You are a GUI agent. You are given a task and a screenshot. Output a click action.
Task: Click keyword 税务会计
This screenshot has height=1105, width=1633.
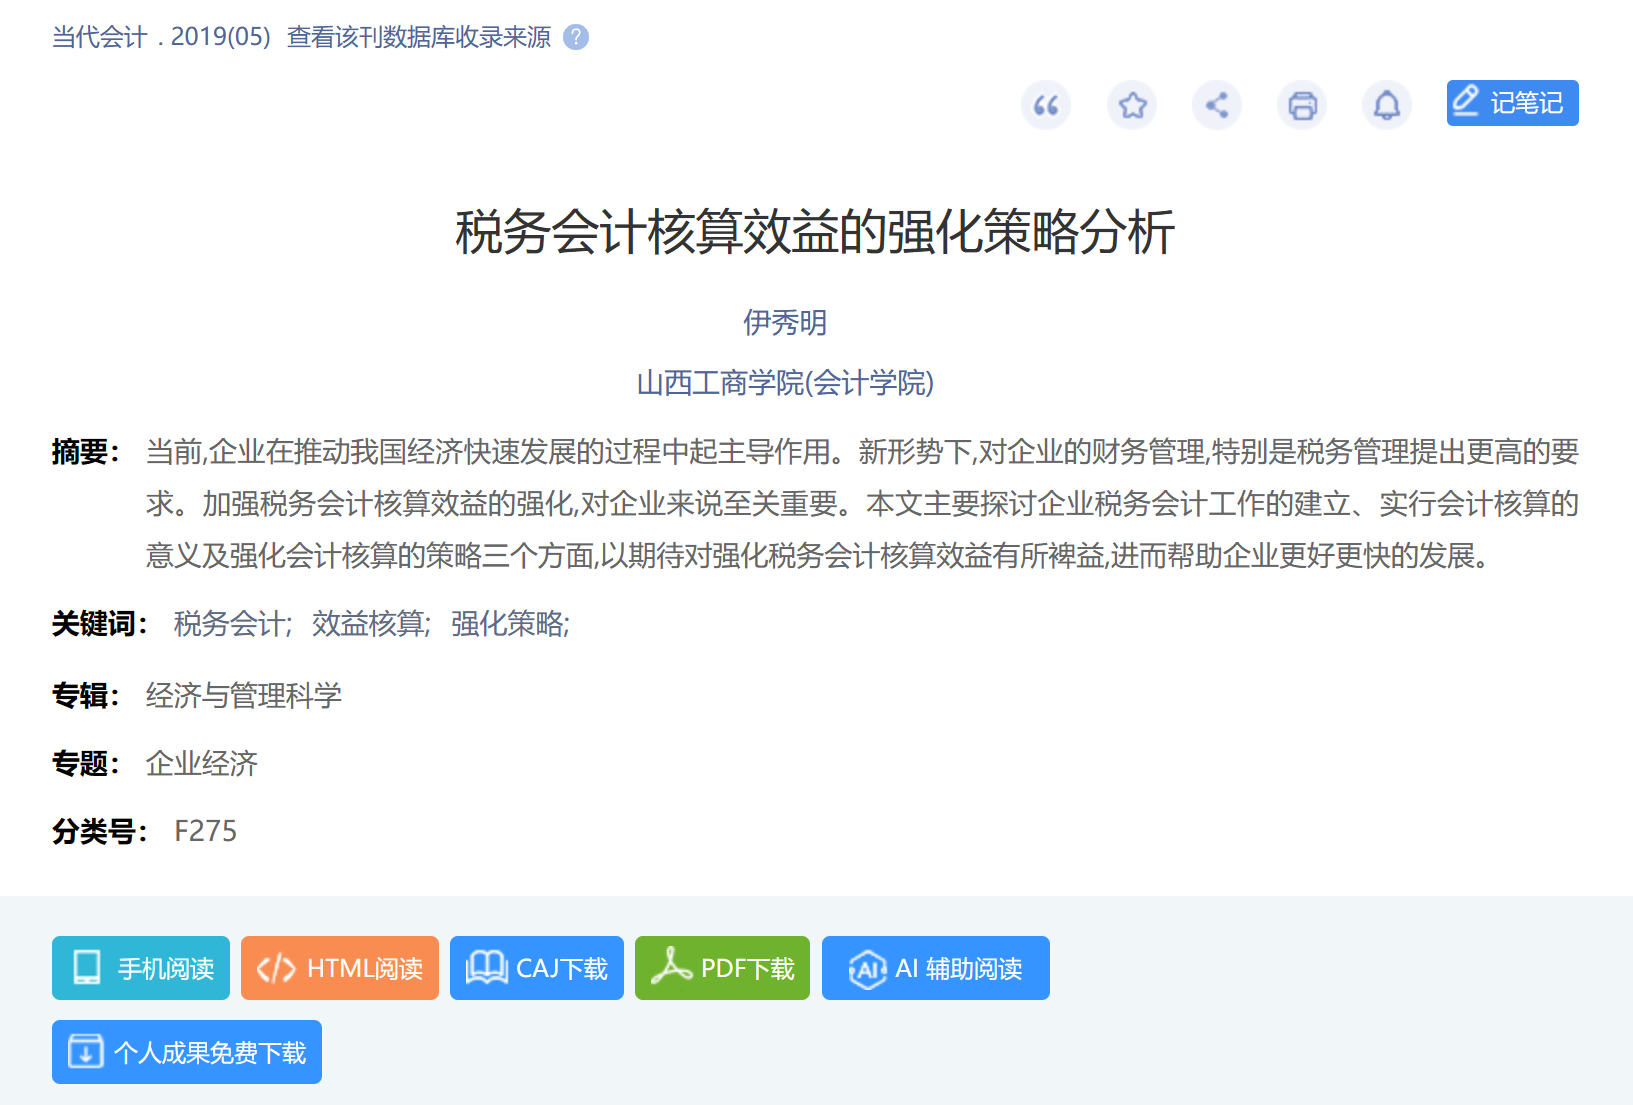click(x=229, y=624)
